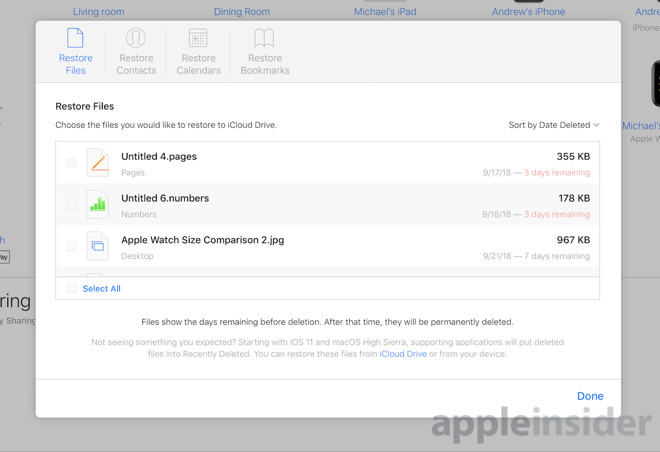Click the Numbers app label under Untitled 6
Image resolution: width=660 pixels, height=452 pixels.
point(139,214)
